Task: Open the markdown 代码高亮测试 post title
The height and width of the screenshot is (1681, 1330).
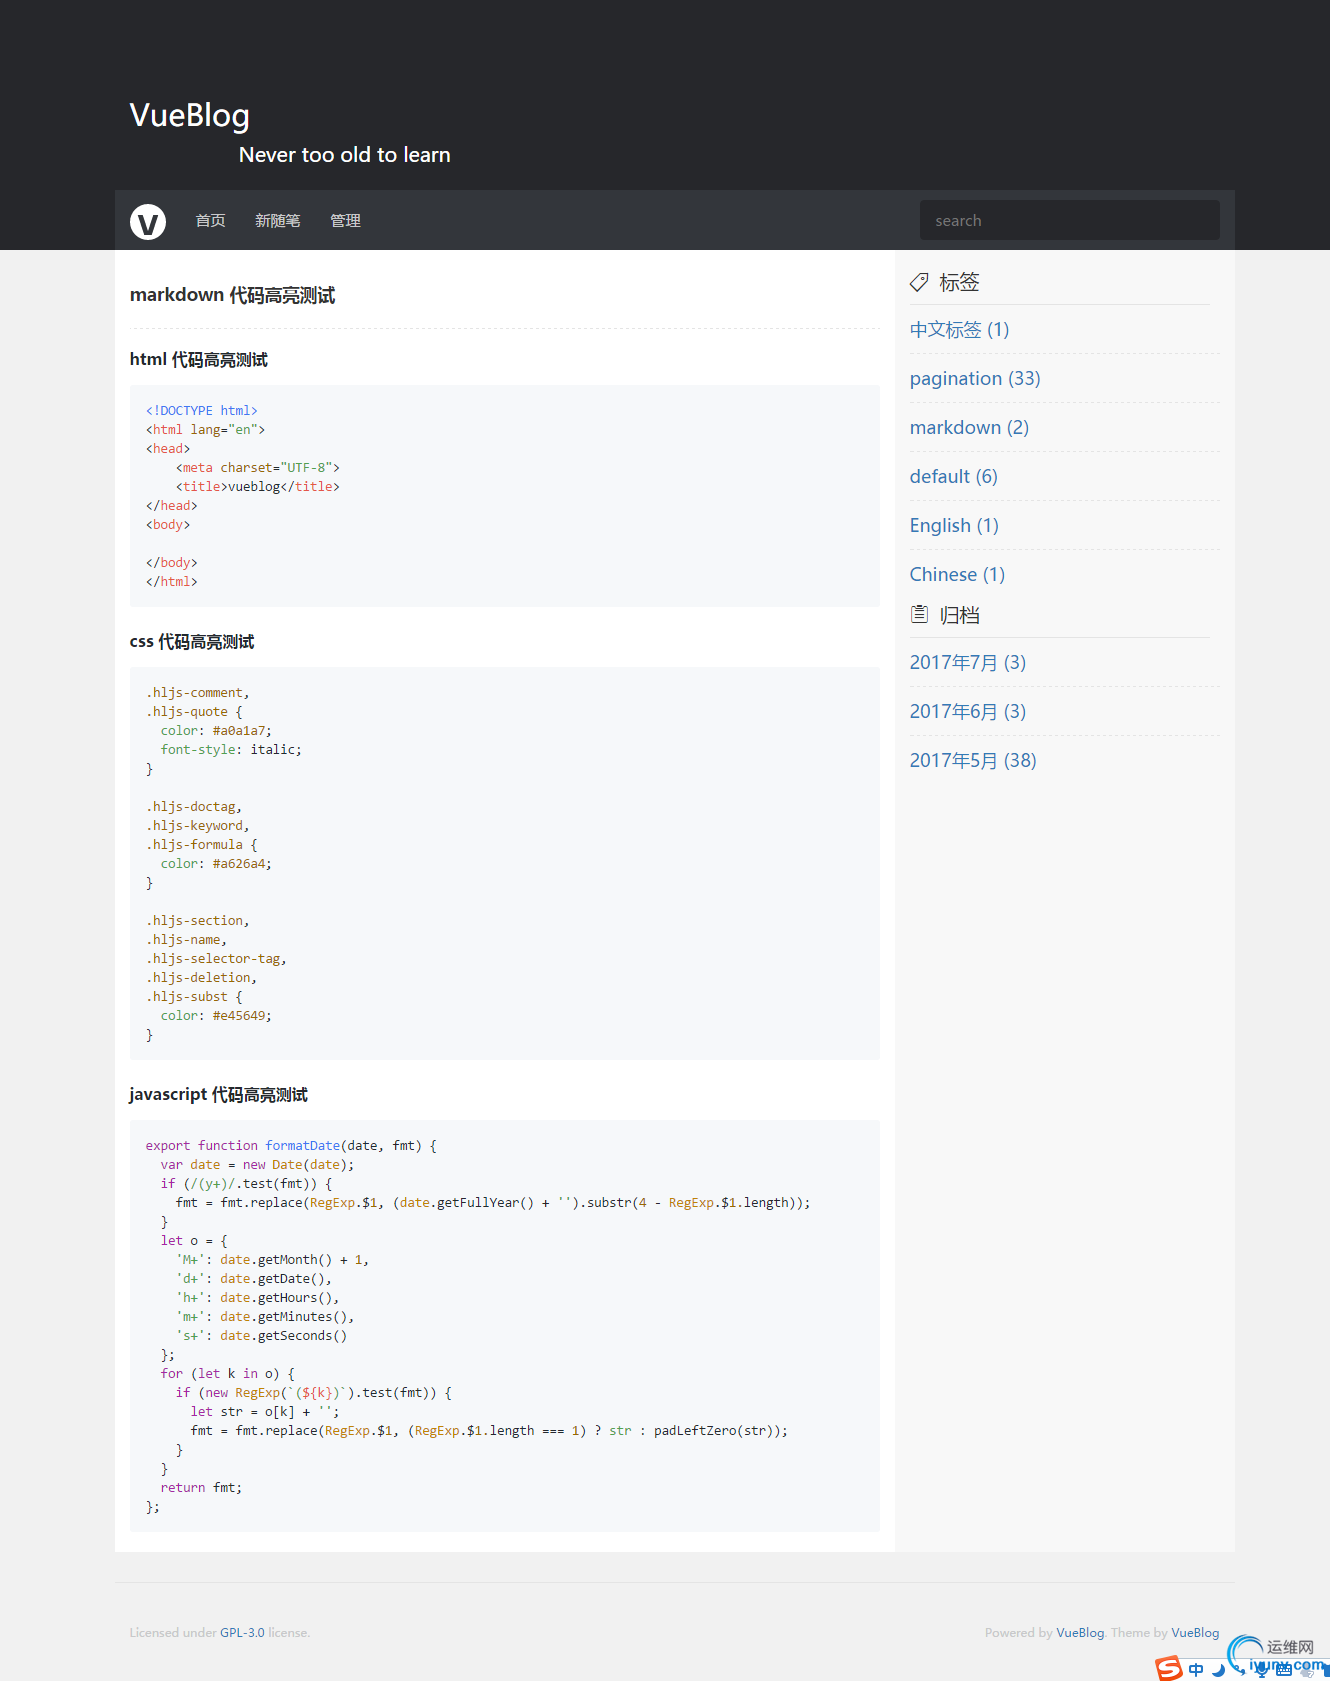Action: point(232,295)
